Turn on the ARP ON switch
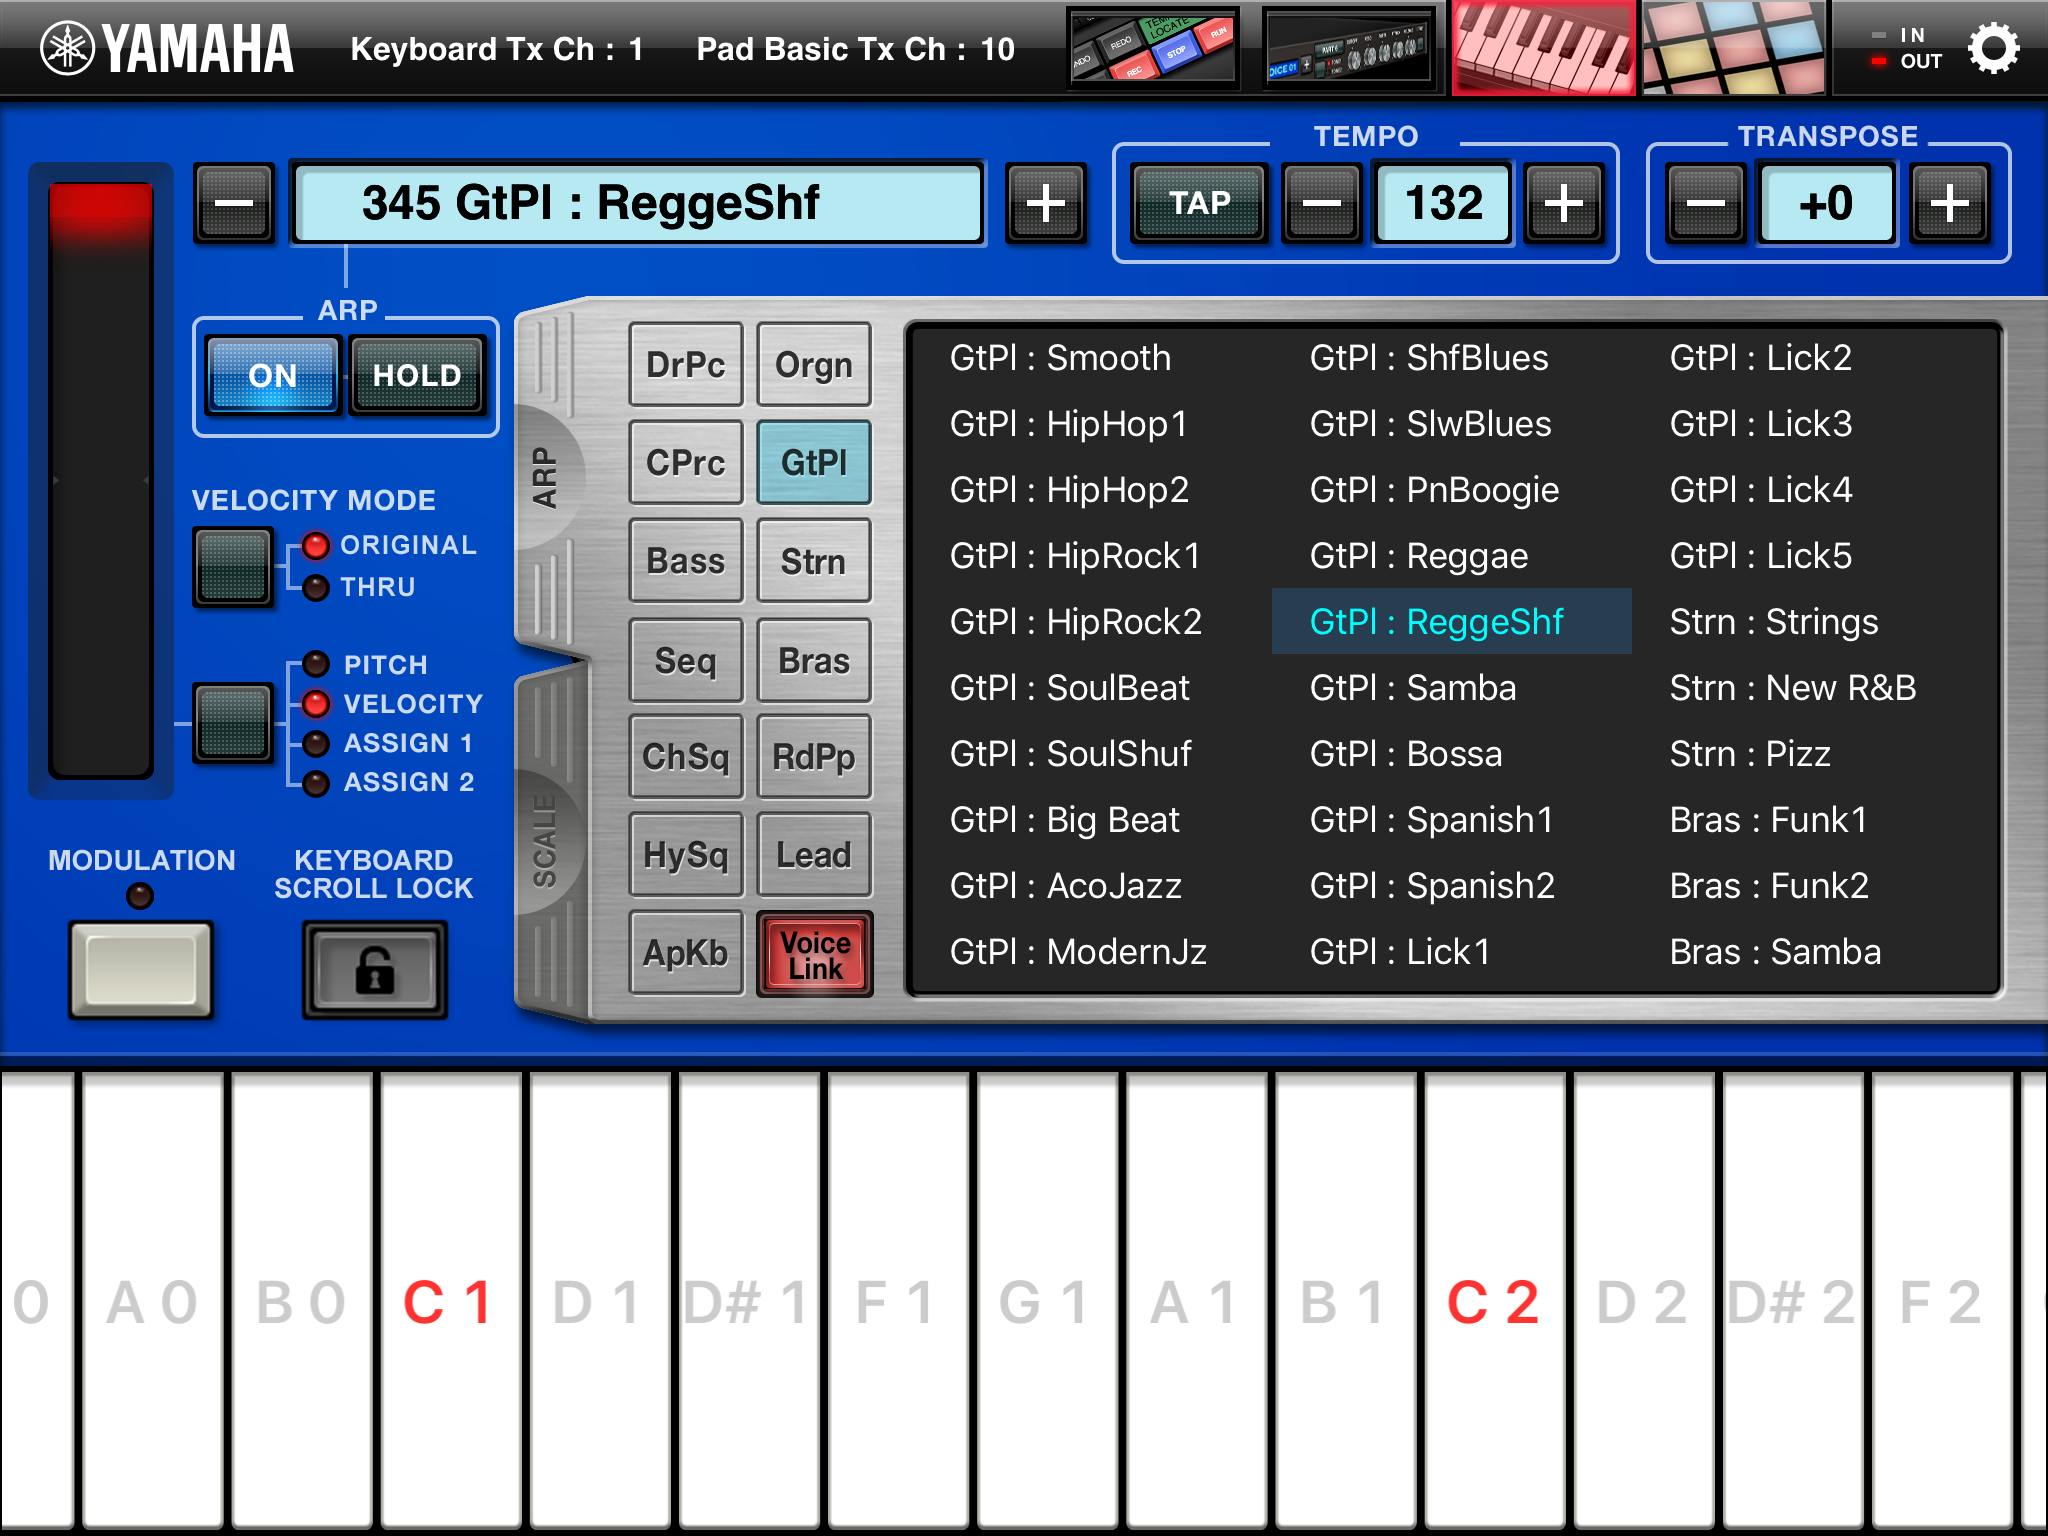 click(274, 375)
